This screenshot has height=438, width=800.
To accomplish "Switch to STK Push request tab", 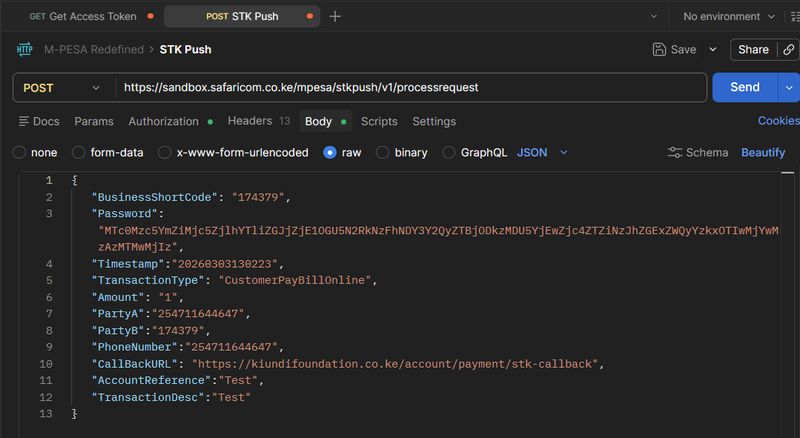I will (242, 16).
